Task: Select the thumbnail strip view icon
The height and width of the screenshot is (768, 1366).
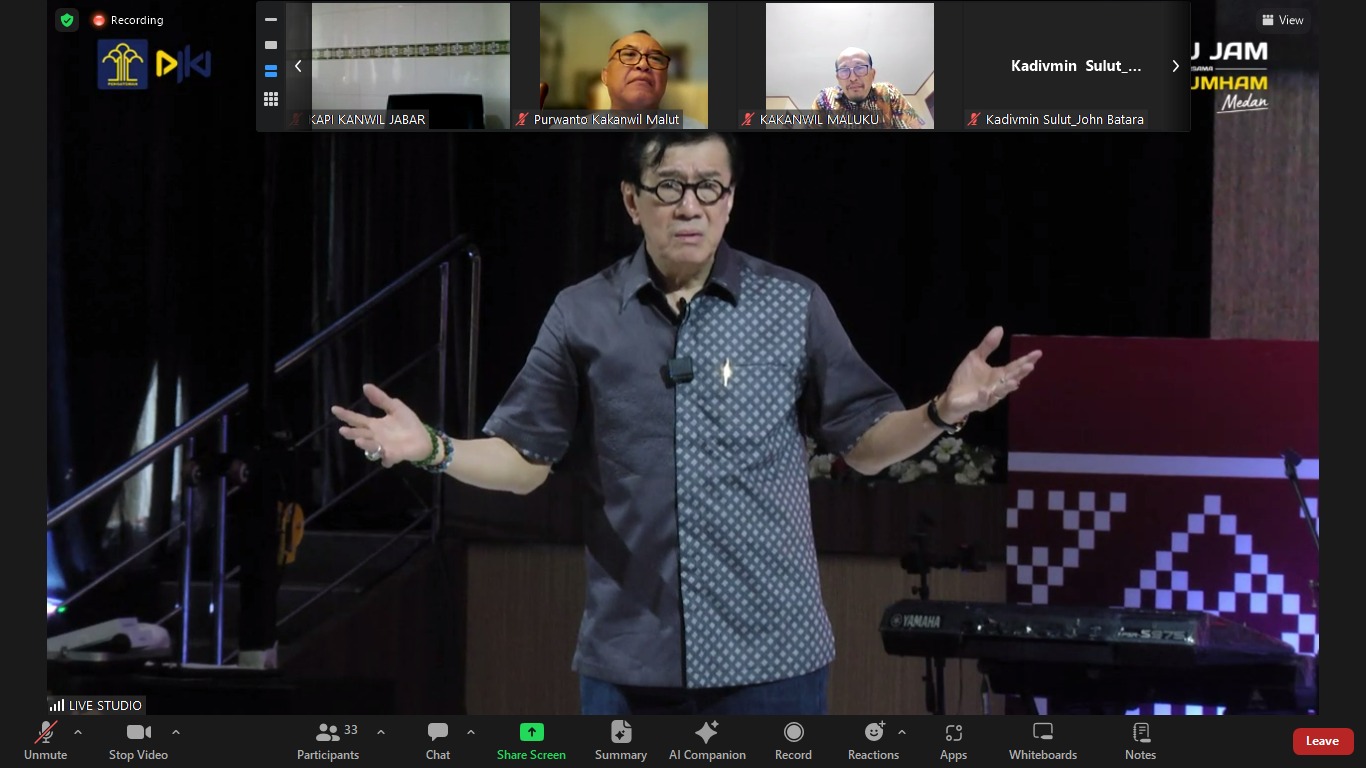Action: click(x=271, y=71)
